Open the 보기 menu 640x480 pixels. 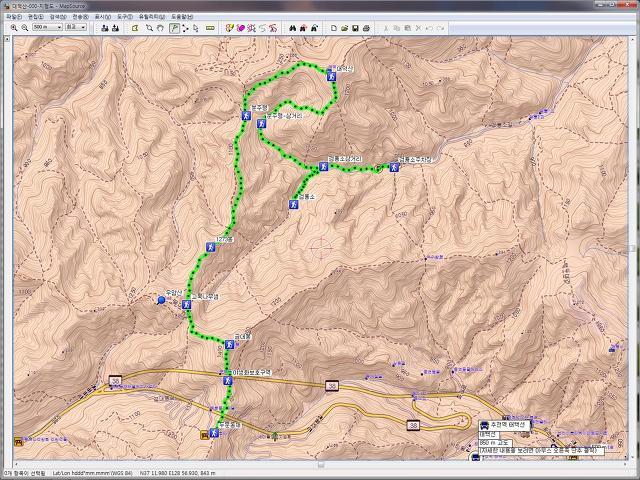(102, 17)
